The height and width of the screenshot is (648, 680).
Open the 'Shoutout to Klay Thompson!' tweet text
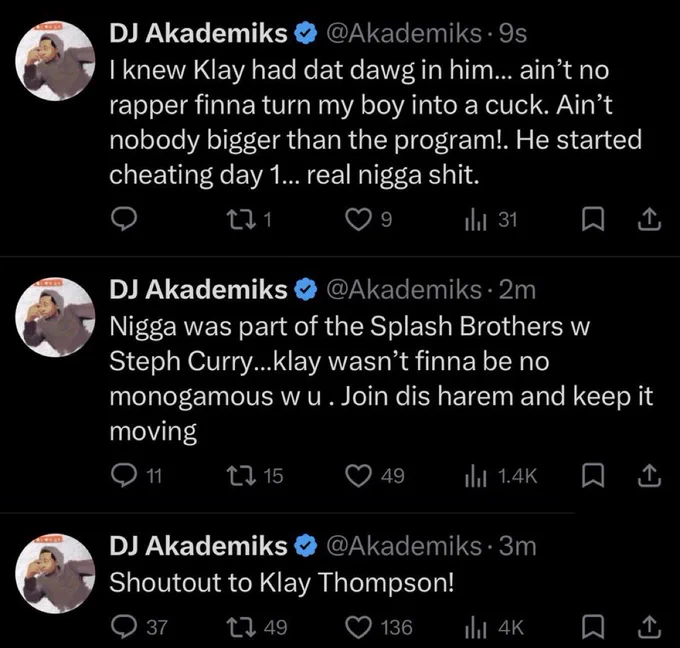(x=282, y=582)
